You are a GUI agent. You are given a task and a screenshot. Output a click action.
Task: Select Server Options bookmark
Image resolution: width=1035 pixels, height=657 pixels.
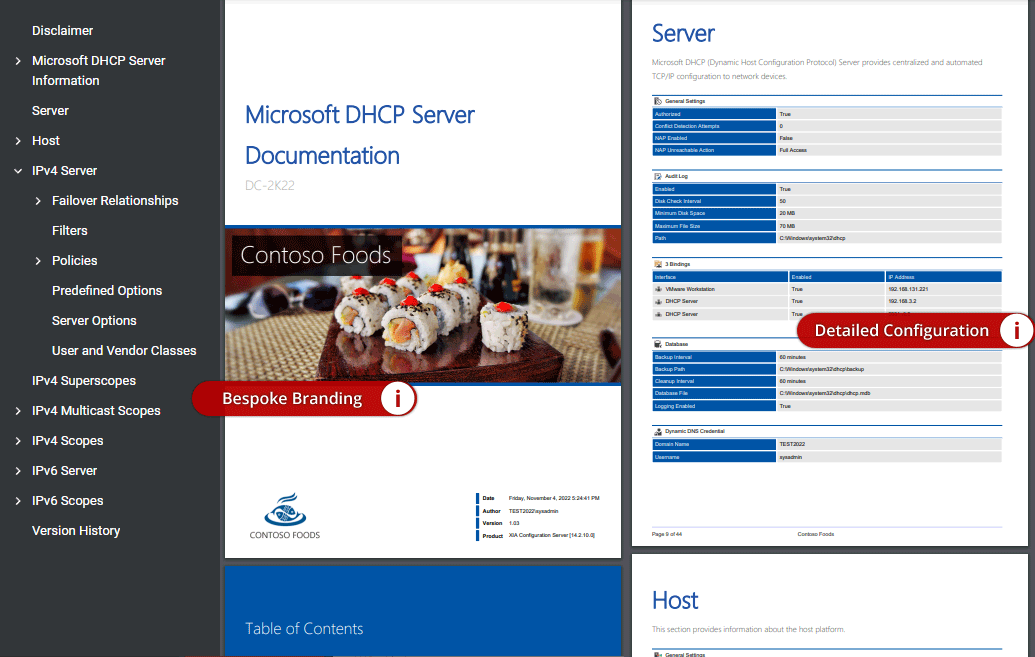94,320
